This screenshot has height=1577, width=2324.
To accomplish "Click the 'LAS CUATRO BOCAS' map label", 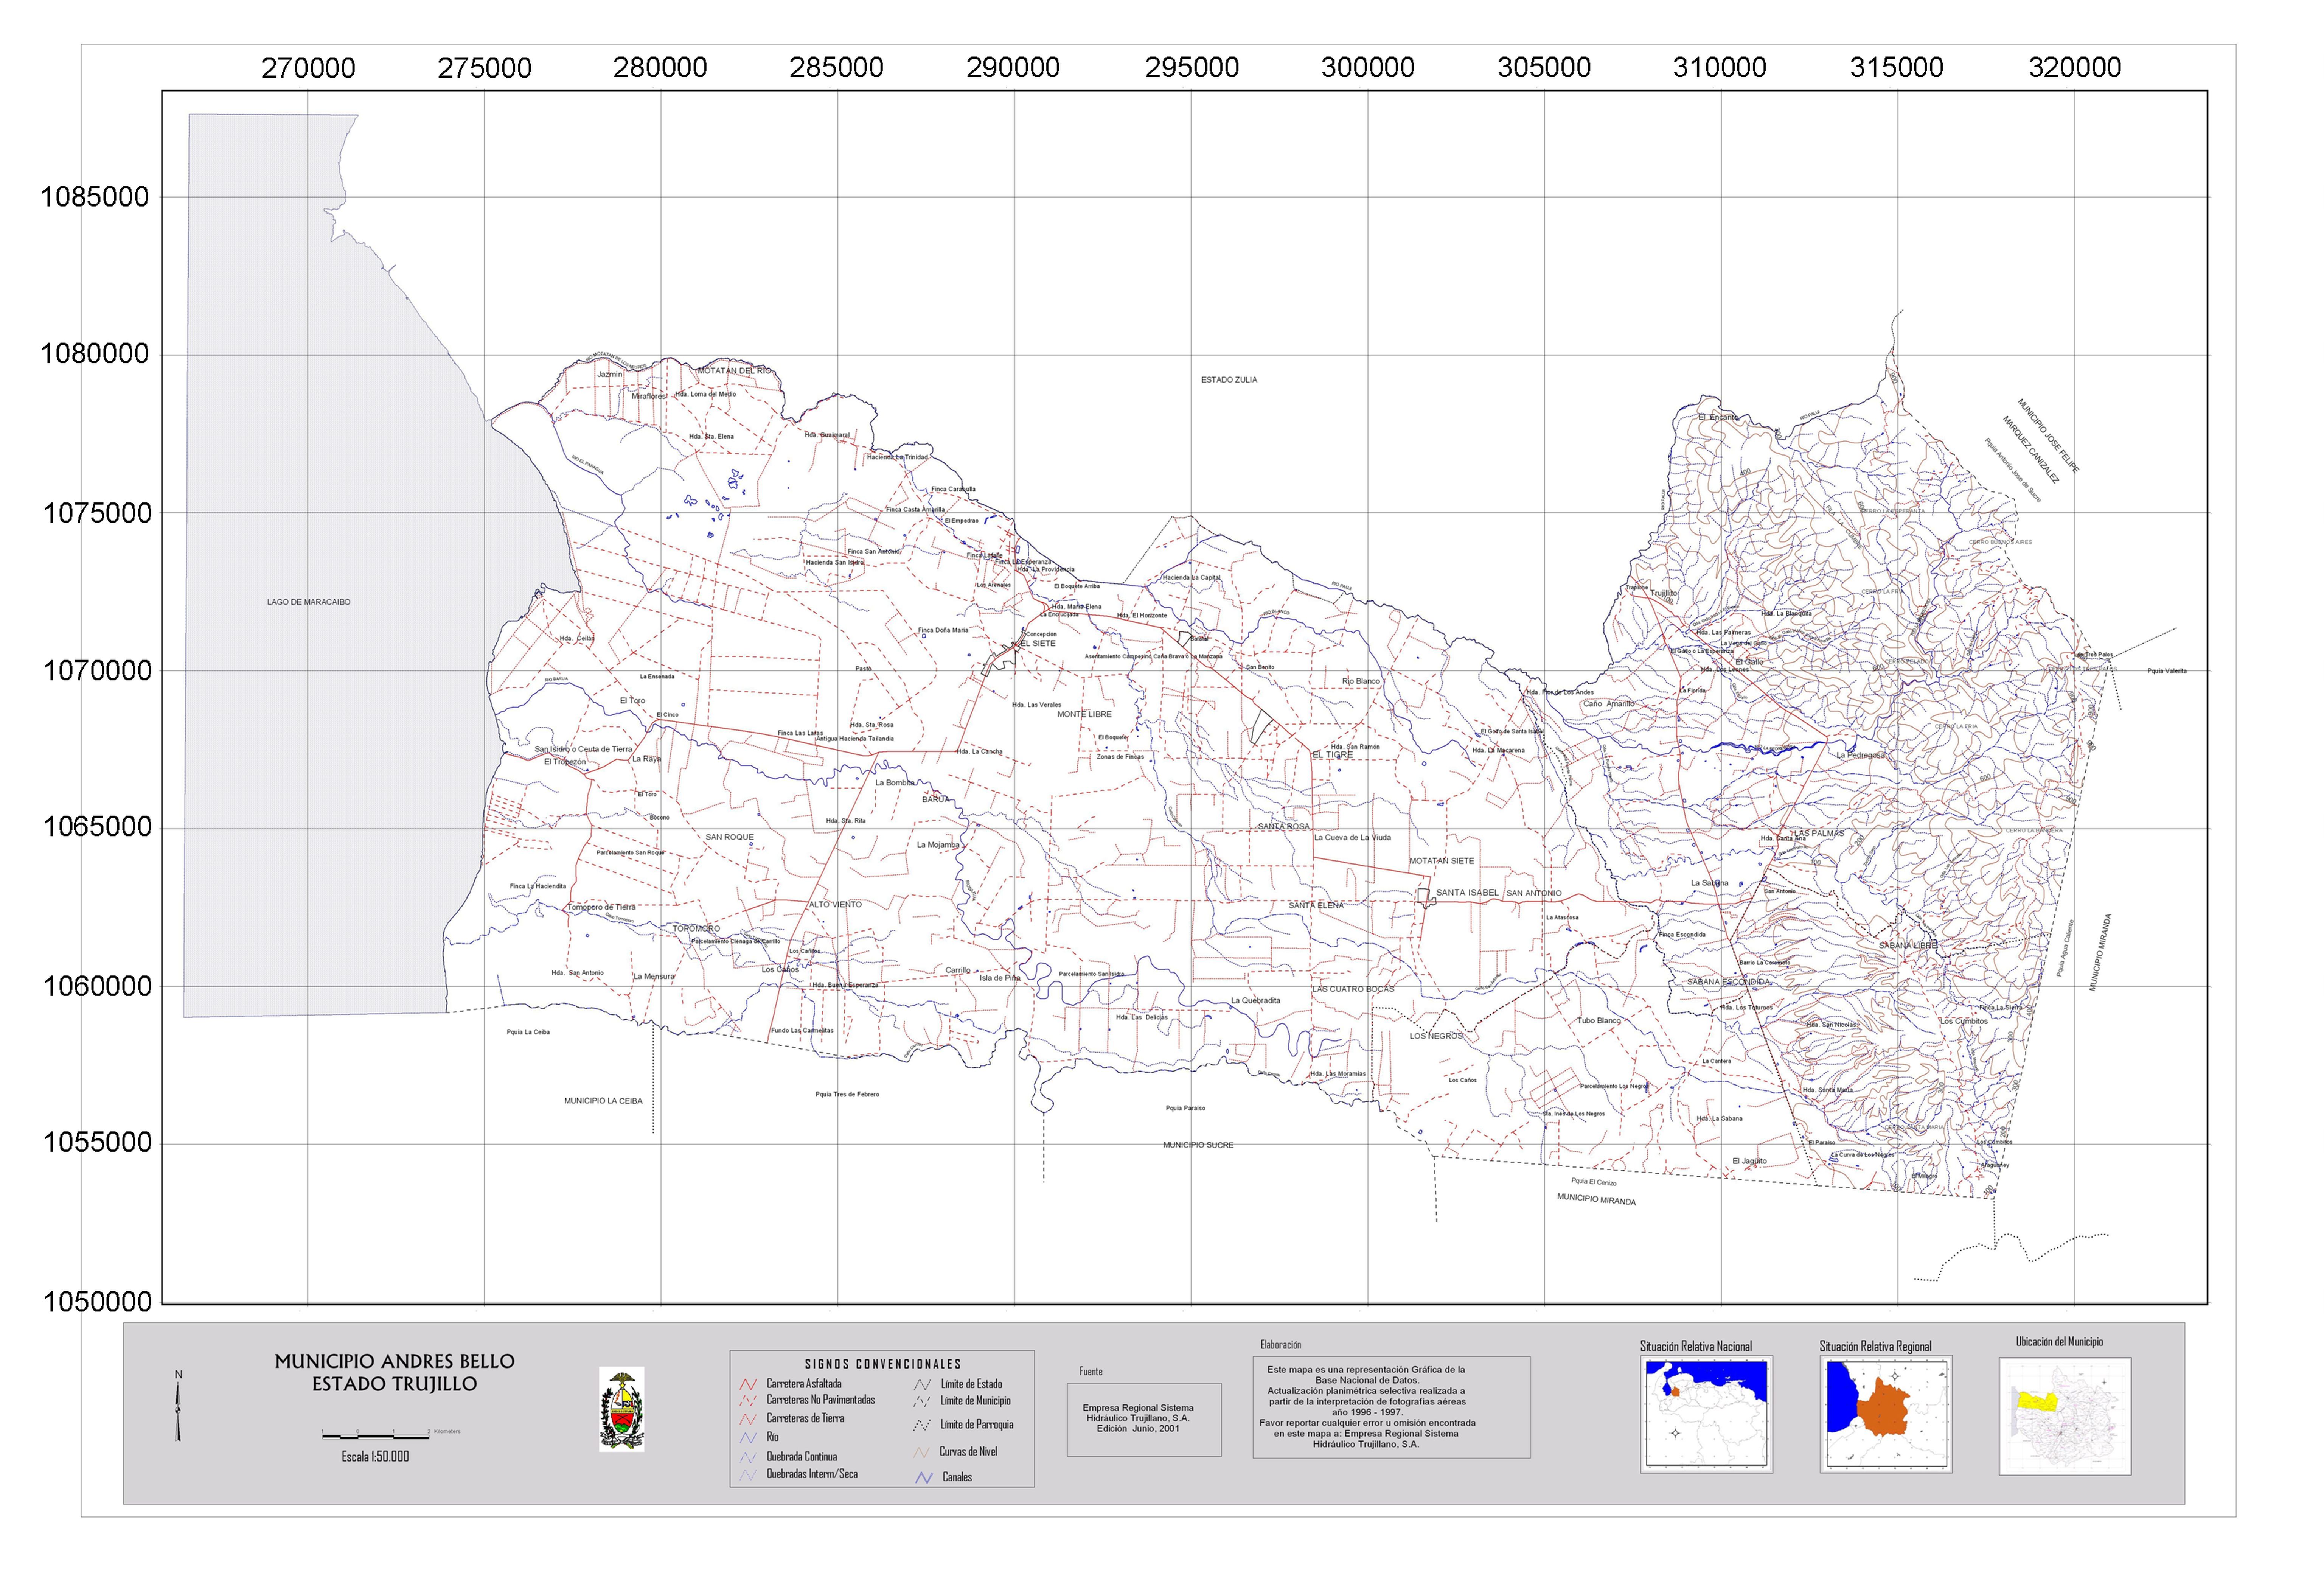I will click(1353, 989).
